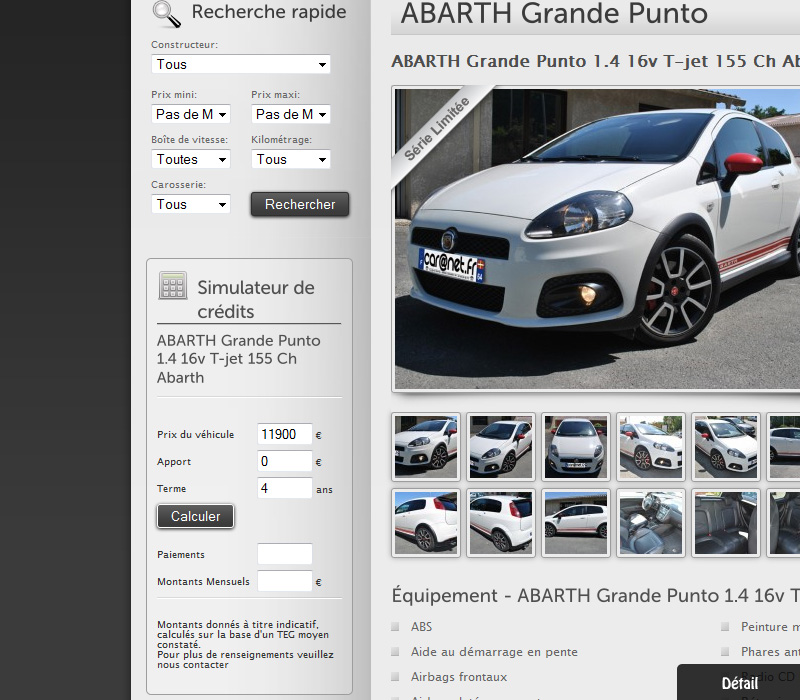Viewport: 800px width, 700px height.
Task: Click 'Aide au démarrage en pente' item
Action: point(494,652)
